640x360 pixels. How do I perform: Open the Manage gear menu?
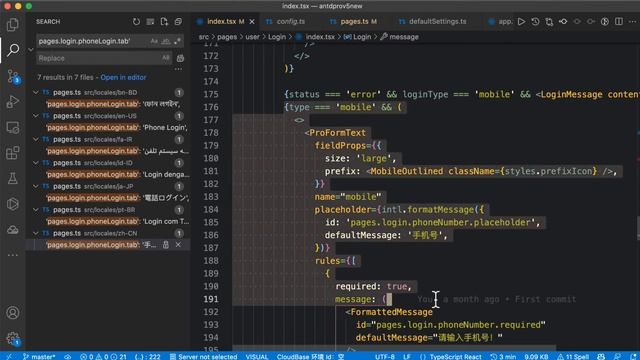pos(13,338)
